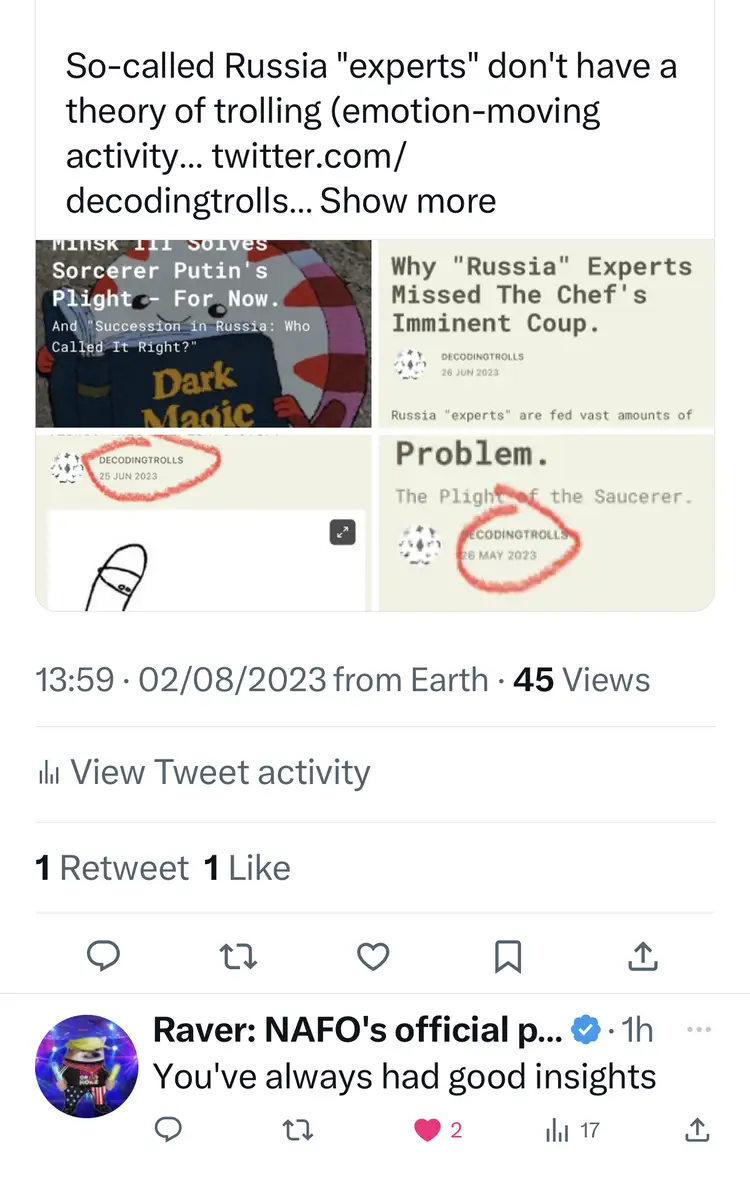Like the main tweet

[373, 956]
